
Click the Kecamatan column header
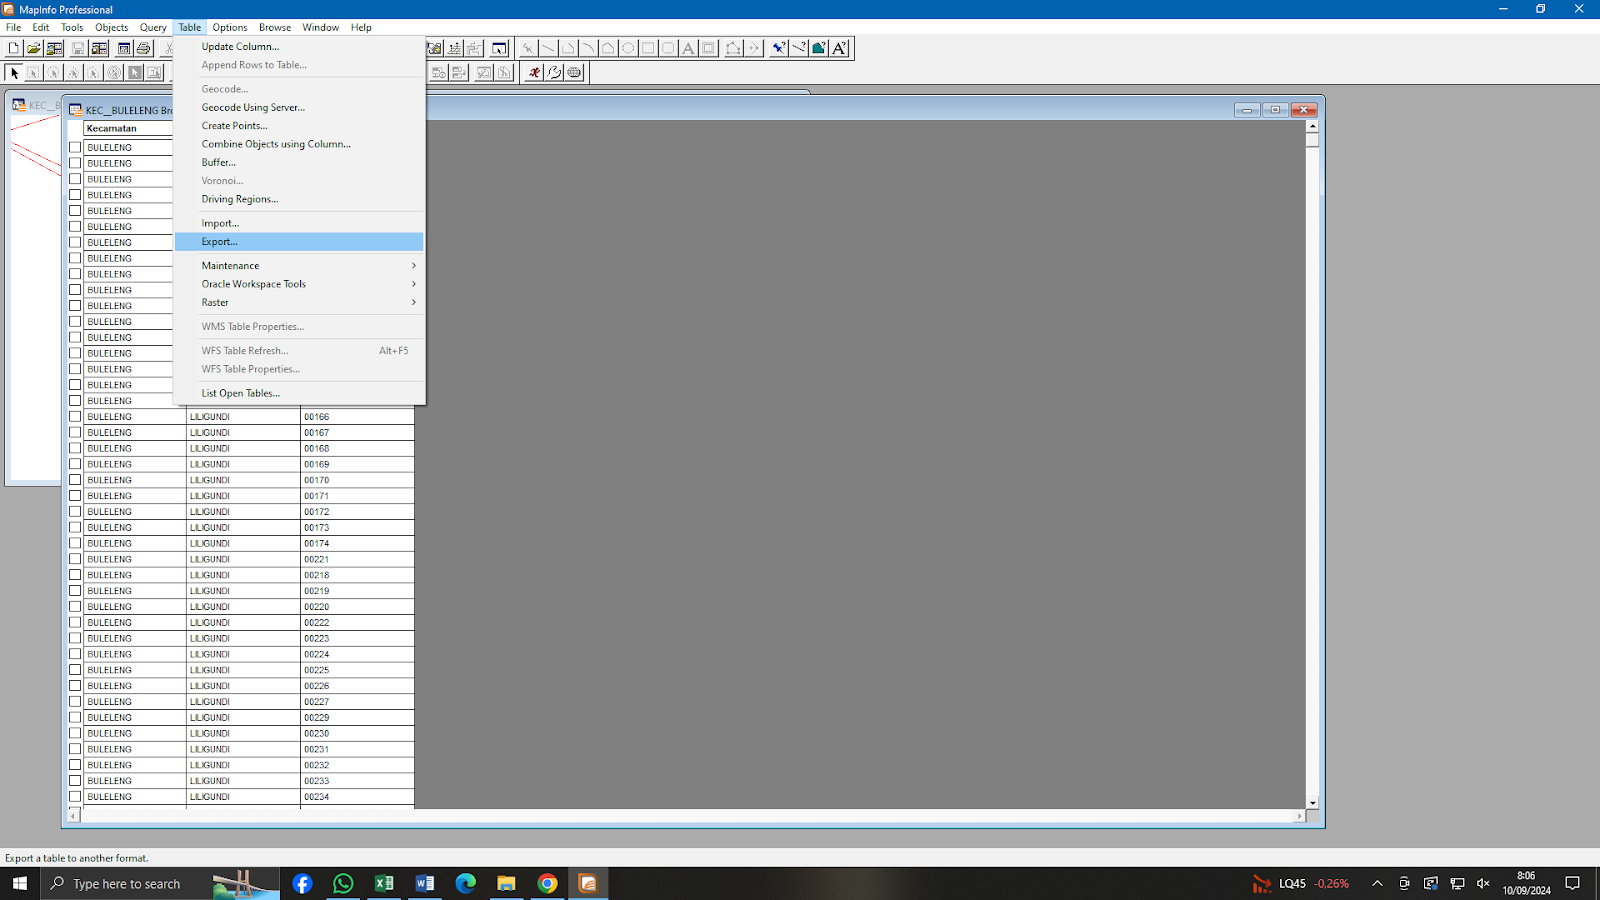click(128, 128)
